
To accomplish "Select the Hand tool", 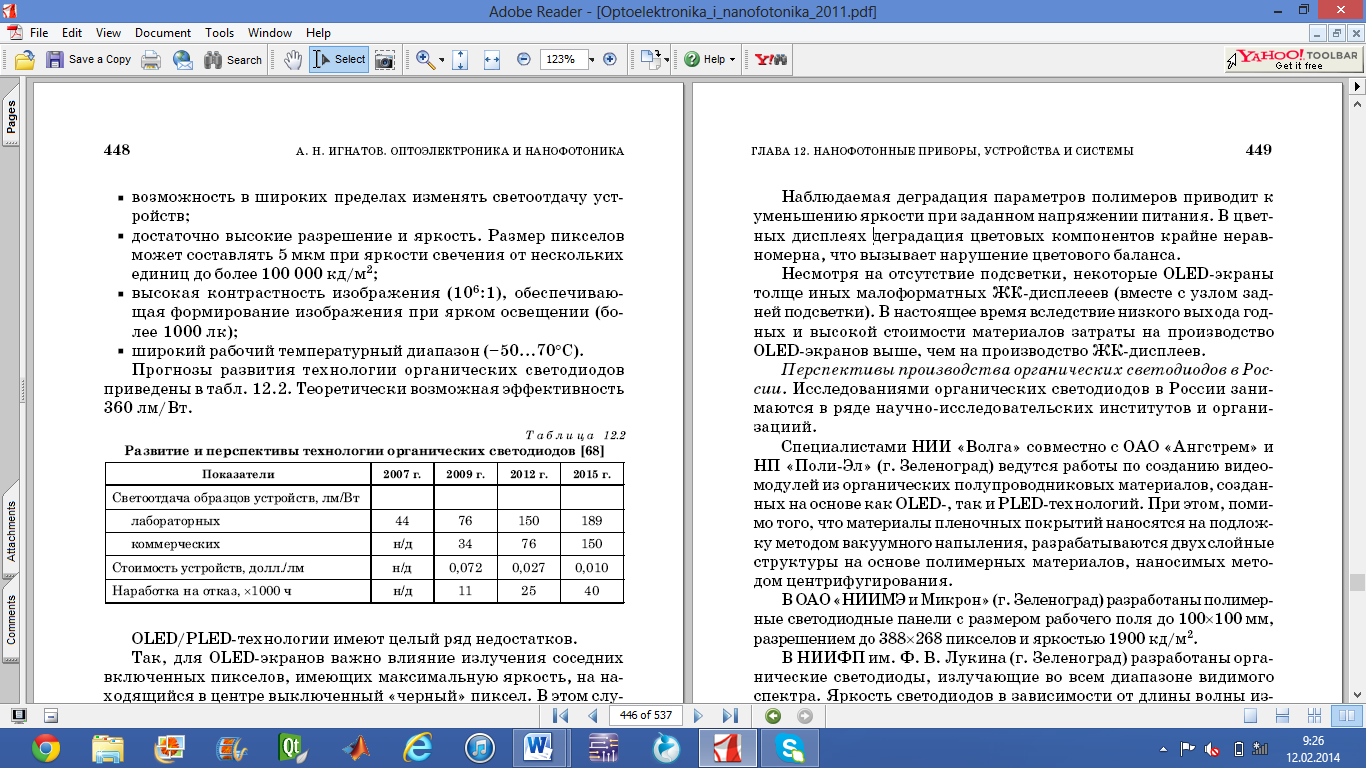I will 293,60.
